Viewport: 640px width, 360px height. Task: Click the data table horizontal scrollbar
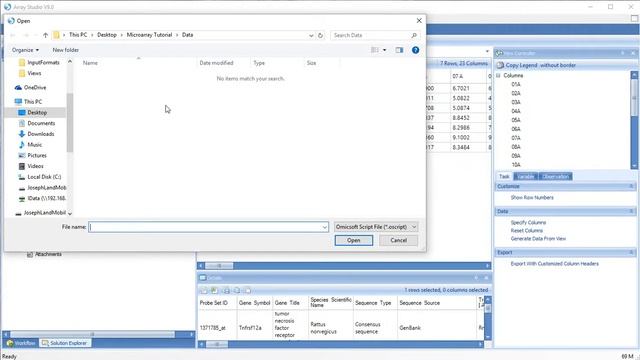coord(344,266)
